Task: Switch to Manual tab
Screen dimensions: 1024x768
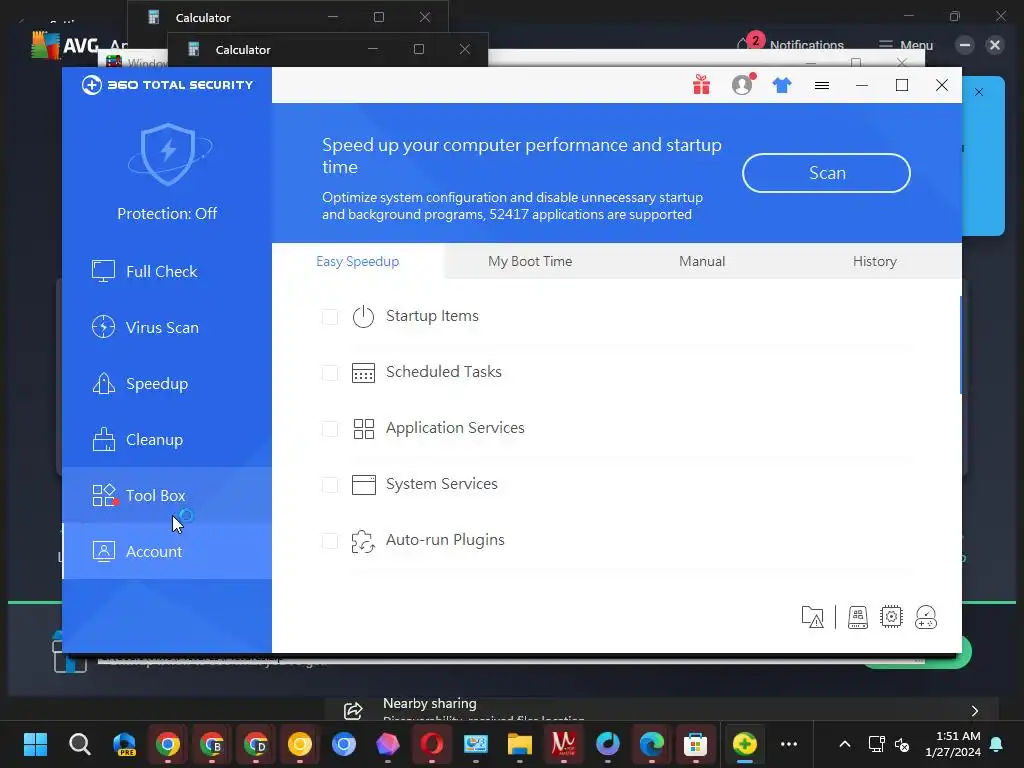Action: [x=702, y=261]
